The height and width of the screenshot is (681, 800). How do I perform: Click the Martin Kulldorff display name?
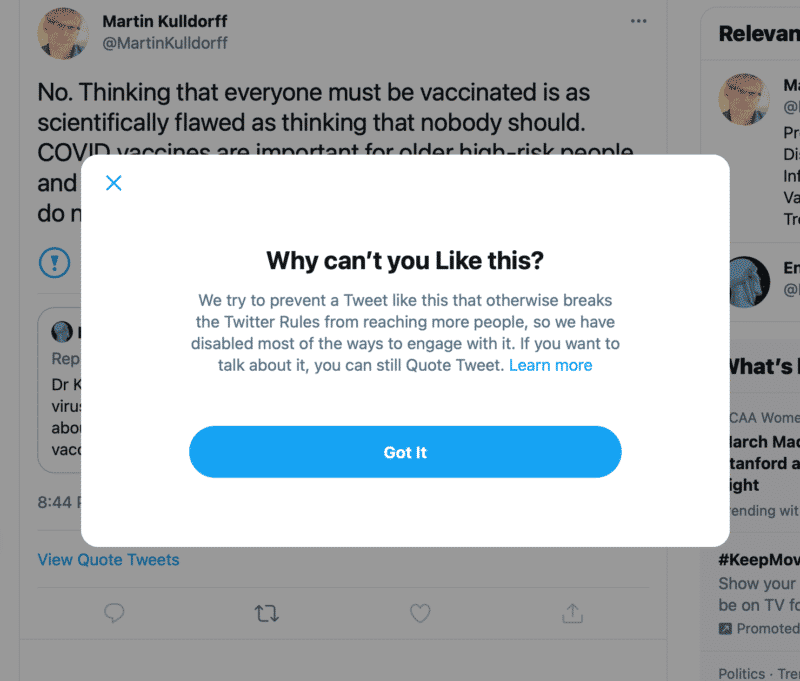[165, 21]
